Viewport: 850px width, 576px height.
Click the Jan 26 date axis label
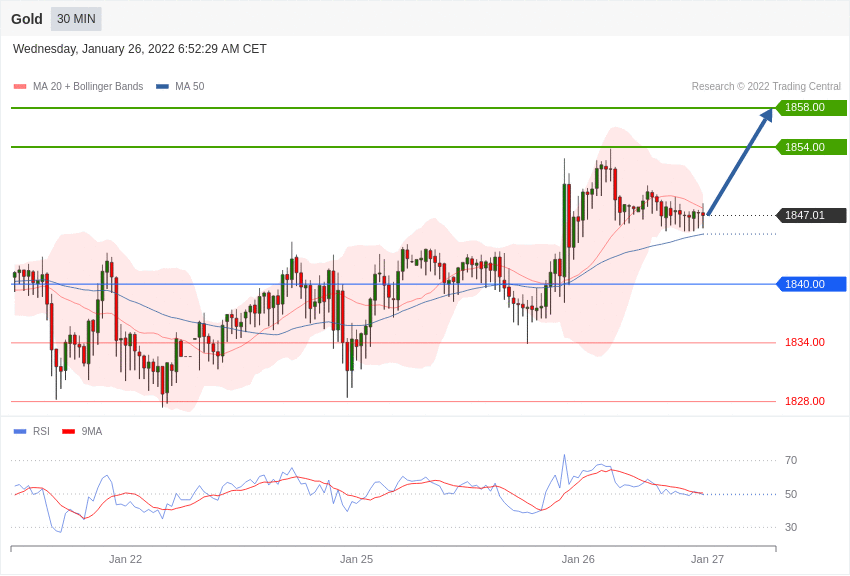click(x=578, y=559)
